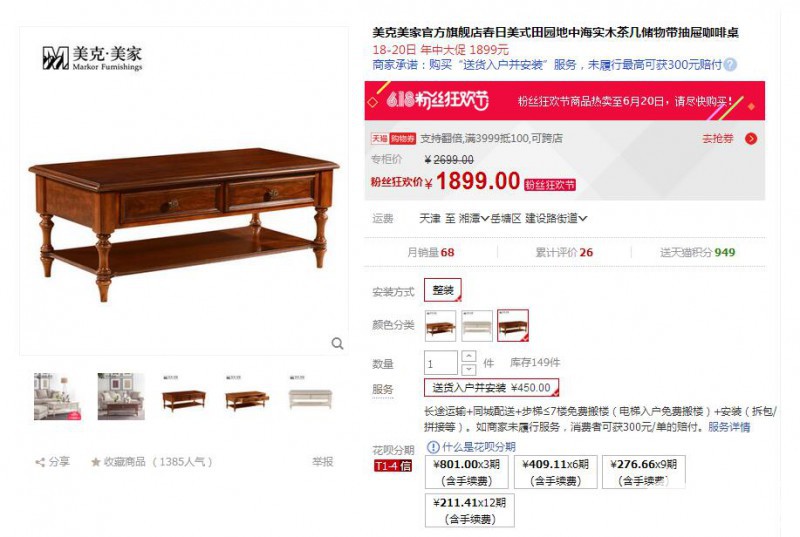Select the white table color swatch
Viewport: 800px width, 537px height.
[477, 325]
